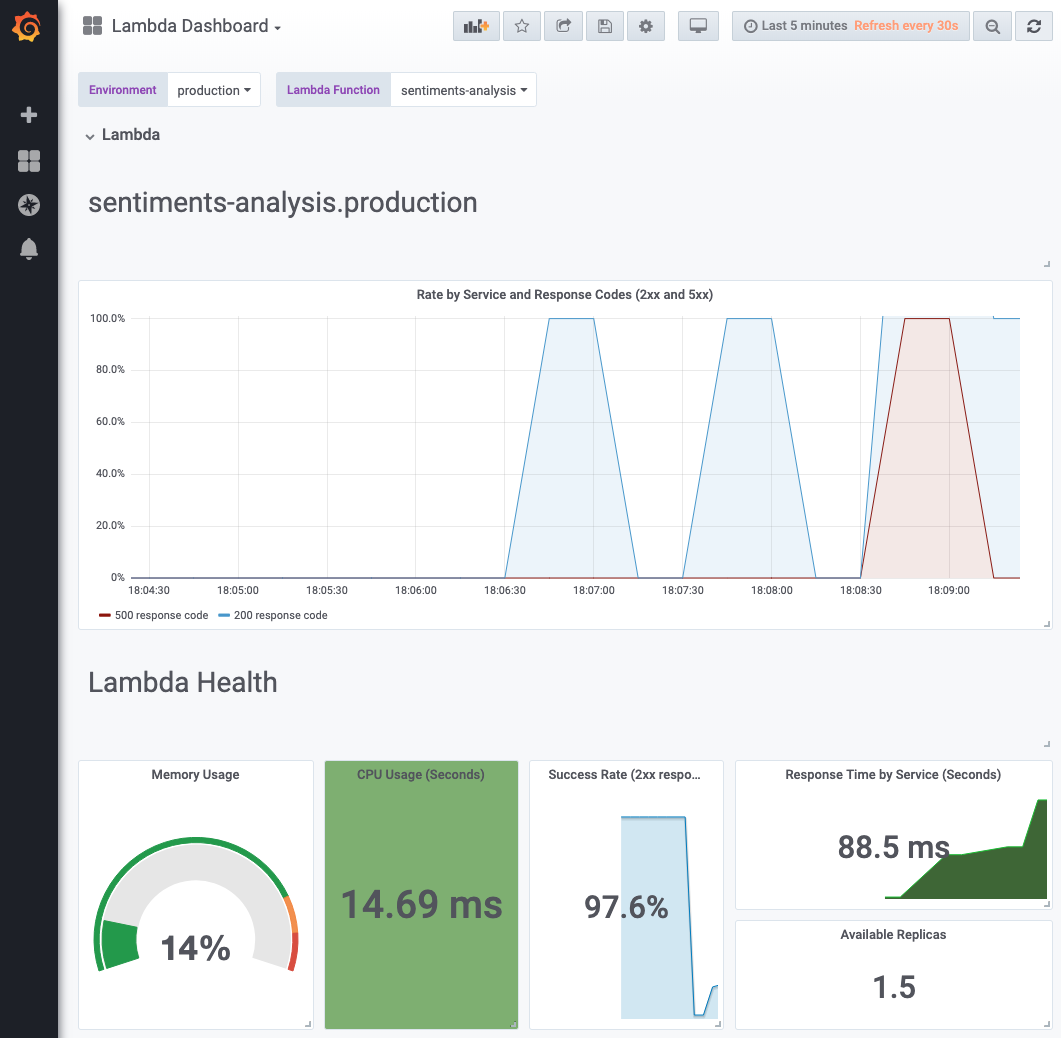1061x1038 pixels.
Task: Click the Refresh every 30s link
Action: (906, 25)
